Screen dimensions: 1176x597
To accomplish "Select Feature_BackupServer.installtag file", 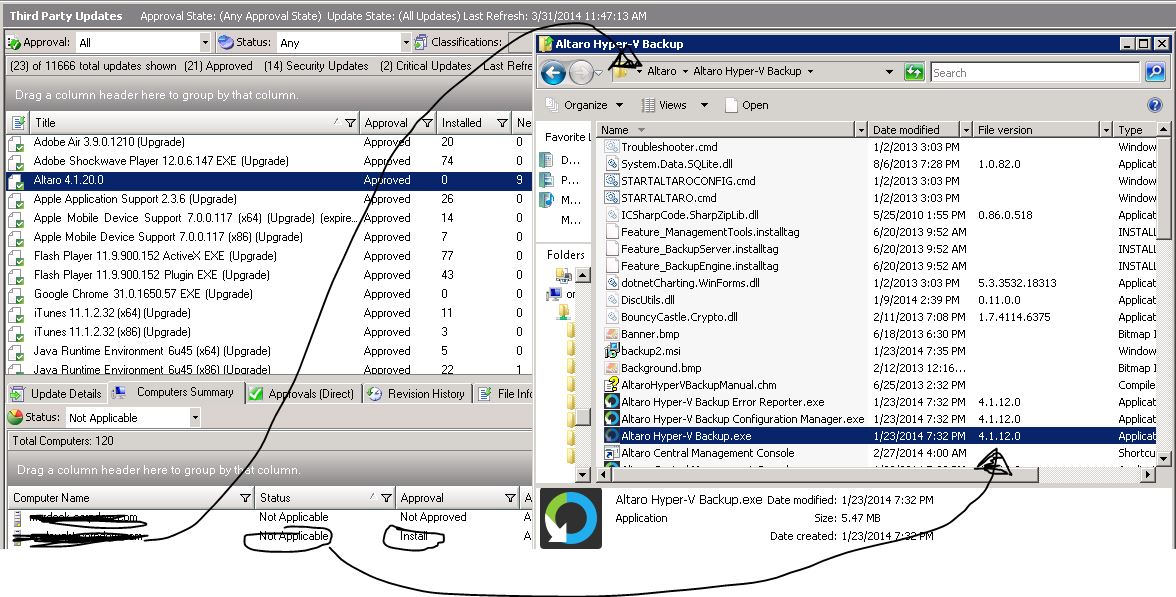I will point(699,248).
